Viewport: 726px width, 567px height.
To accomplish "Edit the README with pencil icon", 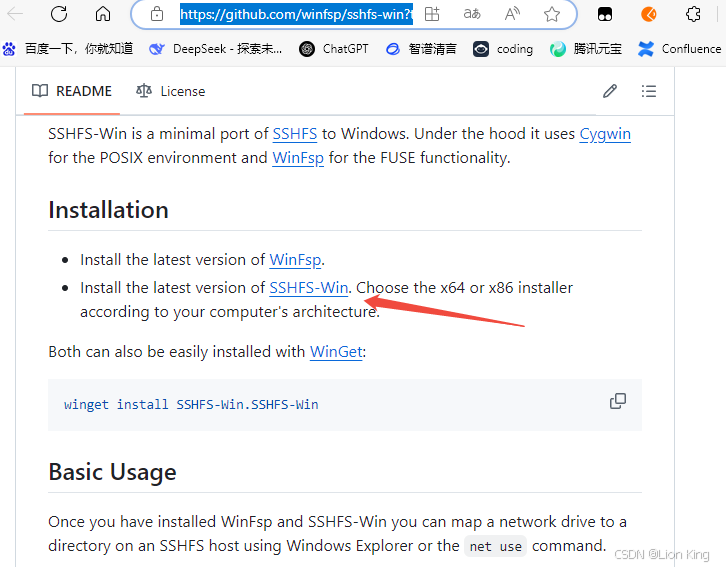I will click(x=610, y=91).
